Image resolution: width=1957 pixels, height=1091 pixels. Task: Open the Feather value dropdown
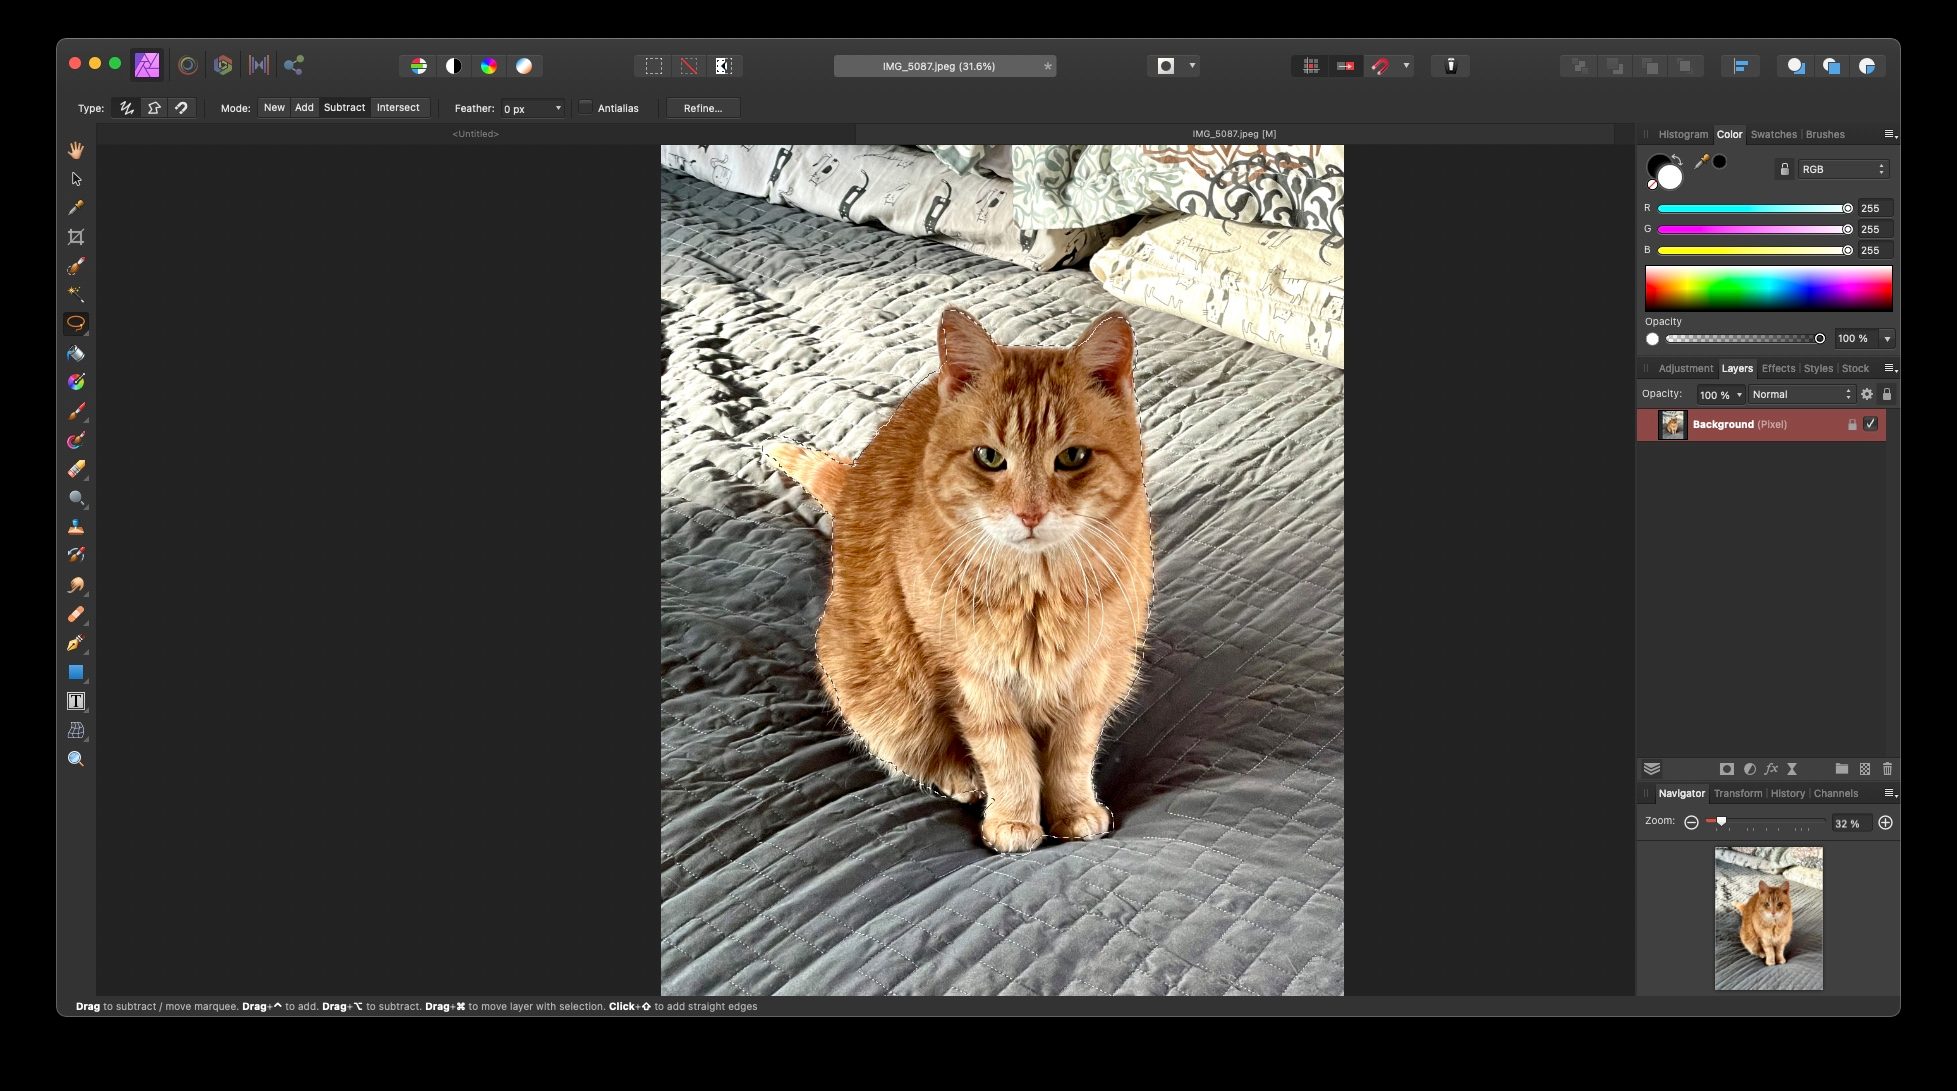click(558, 108)
